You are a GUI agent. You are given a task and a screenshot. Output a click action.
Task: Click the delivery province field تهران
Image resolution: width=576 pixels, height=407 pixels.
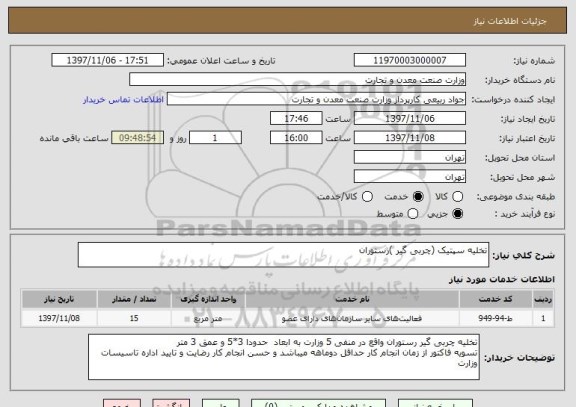410,158
